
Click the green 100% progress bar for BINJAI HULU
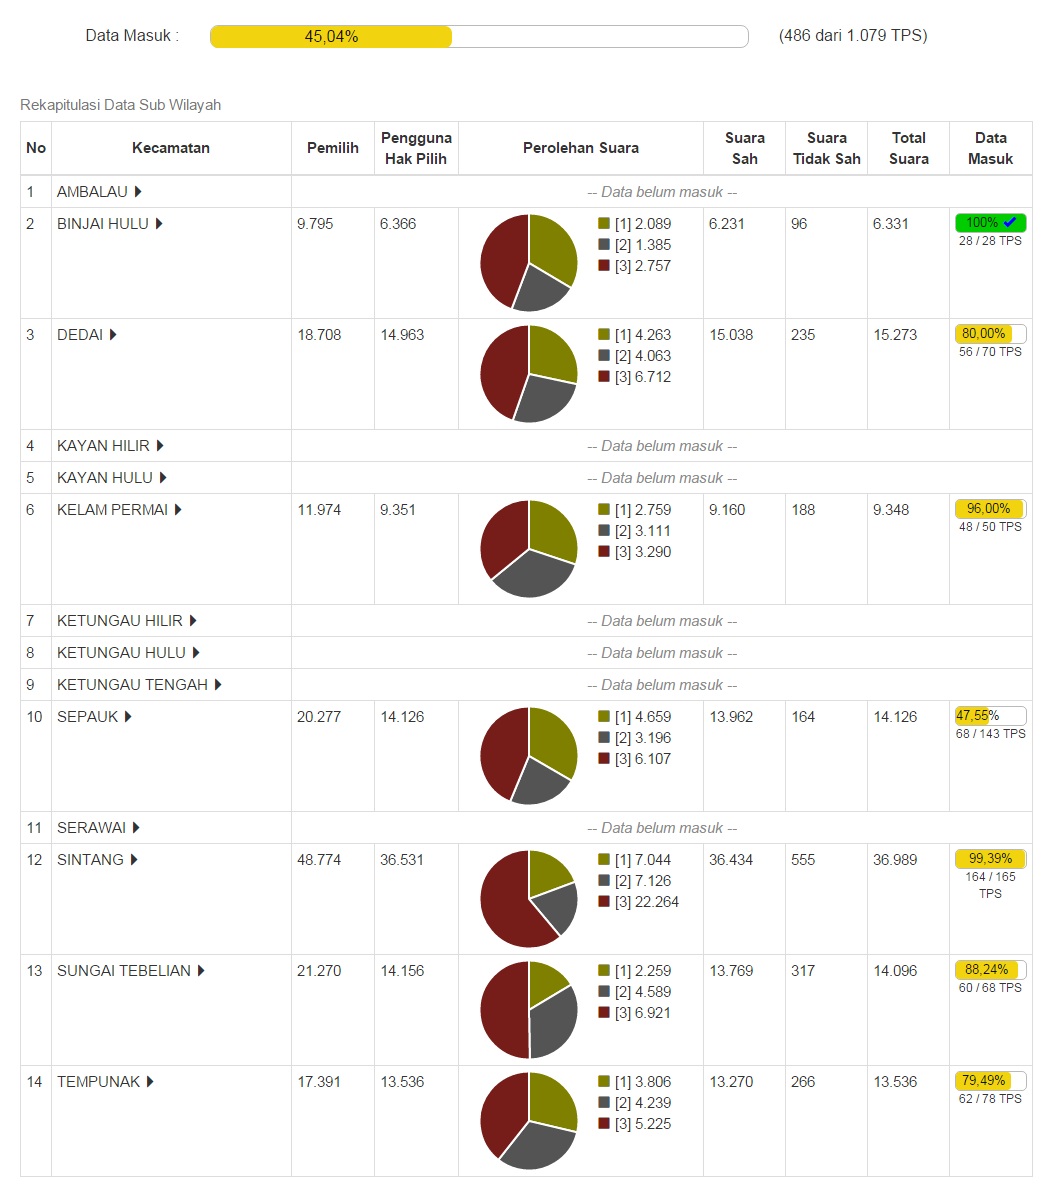[990, 223]
